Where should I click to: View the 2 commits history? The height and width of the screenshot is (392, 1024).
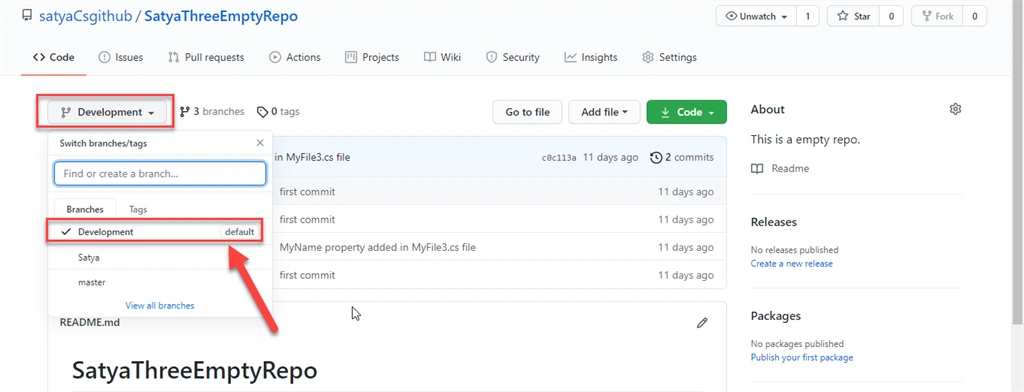coord(682,157)
